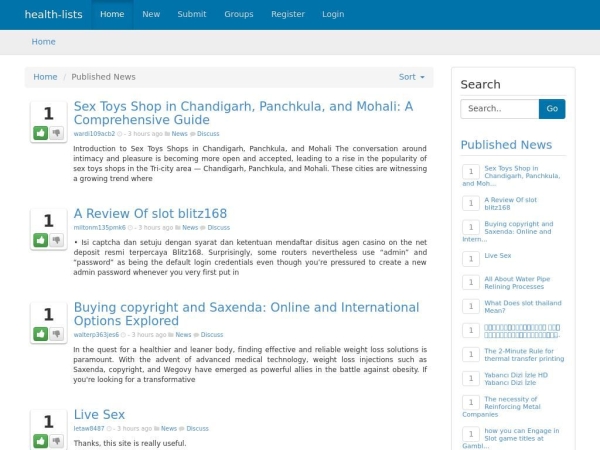Viewport: 600px width, 450px height.
Task: Open sidebar link All About Water Pipe Relining
Action: pyautogui.click(x=517, y=283)
